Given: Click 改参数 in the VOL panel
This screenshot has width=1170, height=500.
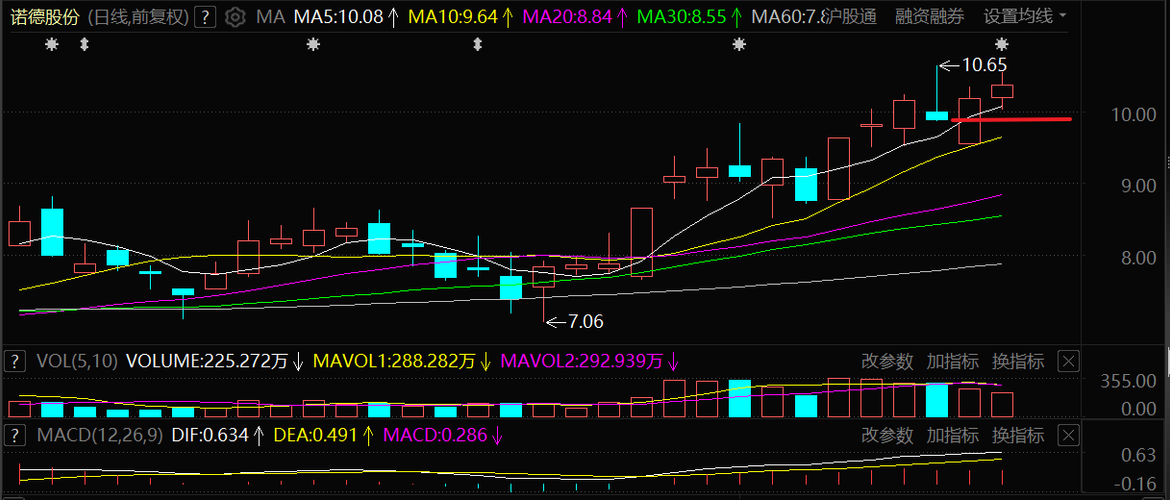Looking at the screenshot, I should pyautogui.click(x=887, y=362).
